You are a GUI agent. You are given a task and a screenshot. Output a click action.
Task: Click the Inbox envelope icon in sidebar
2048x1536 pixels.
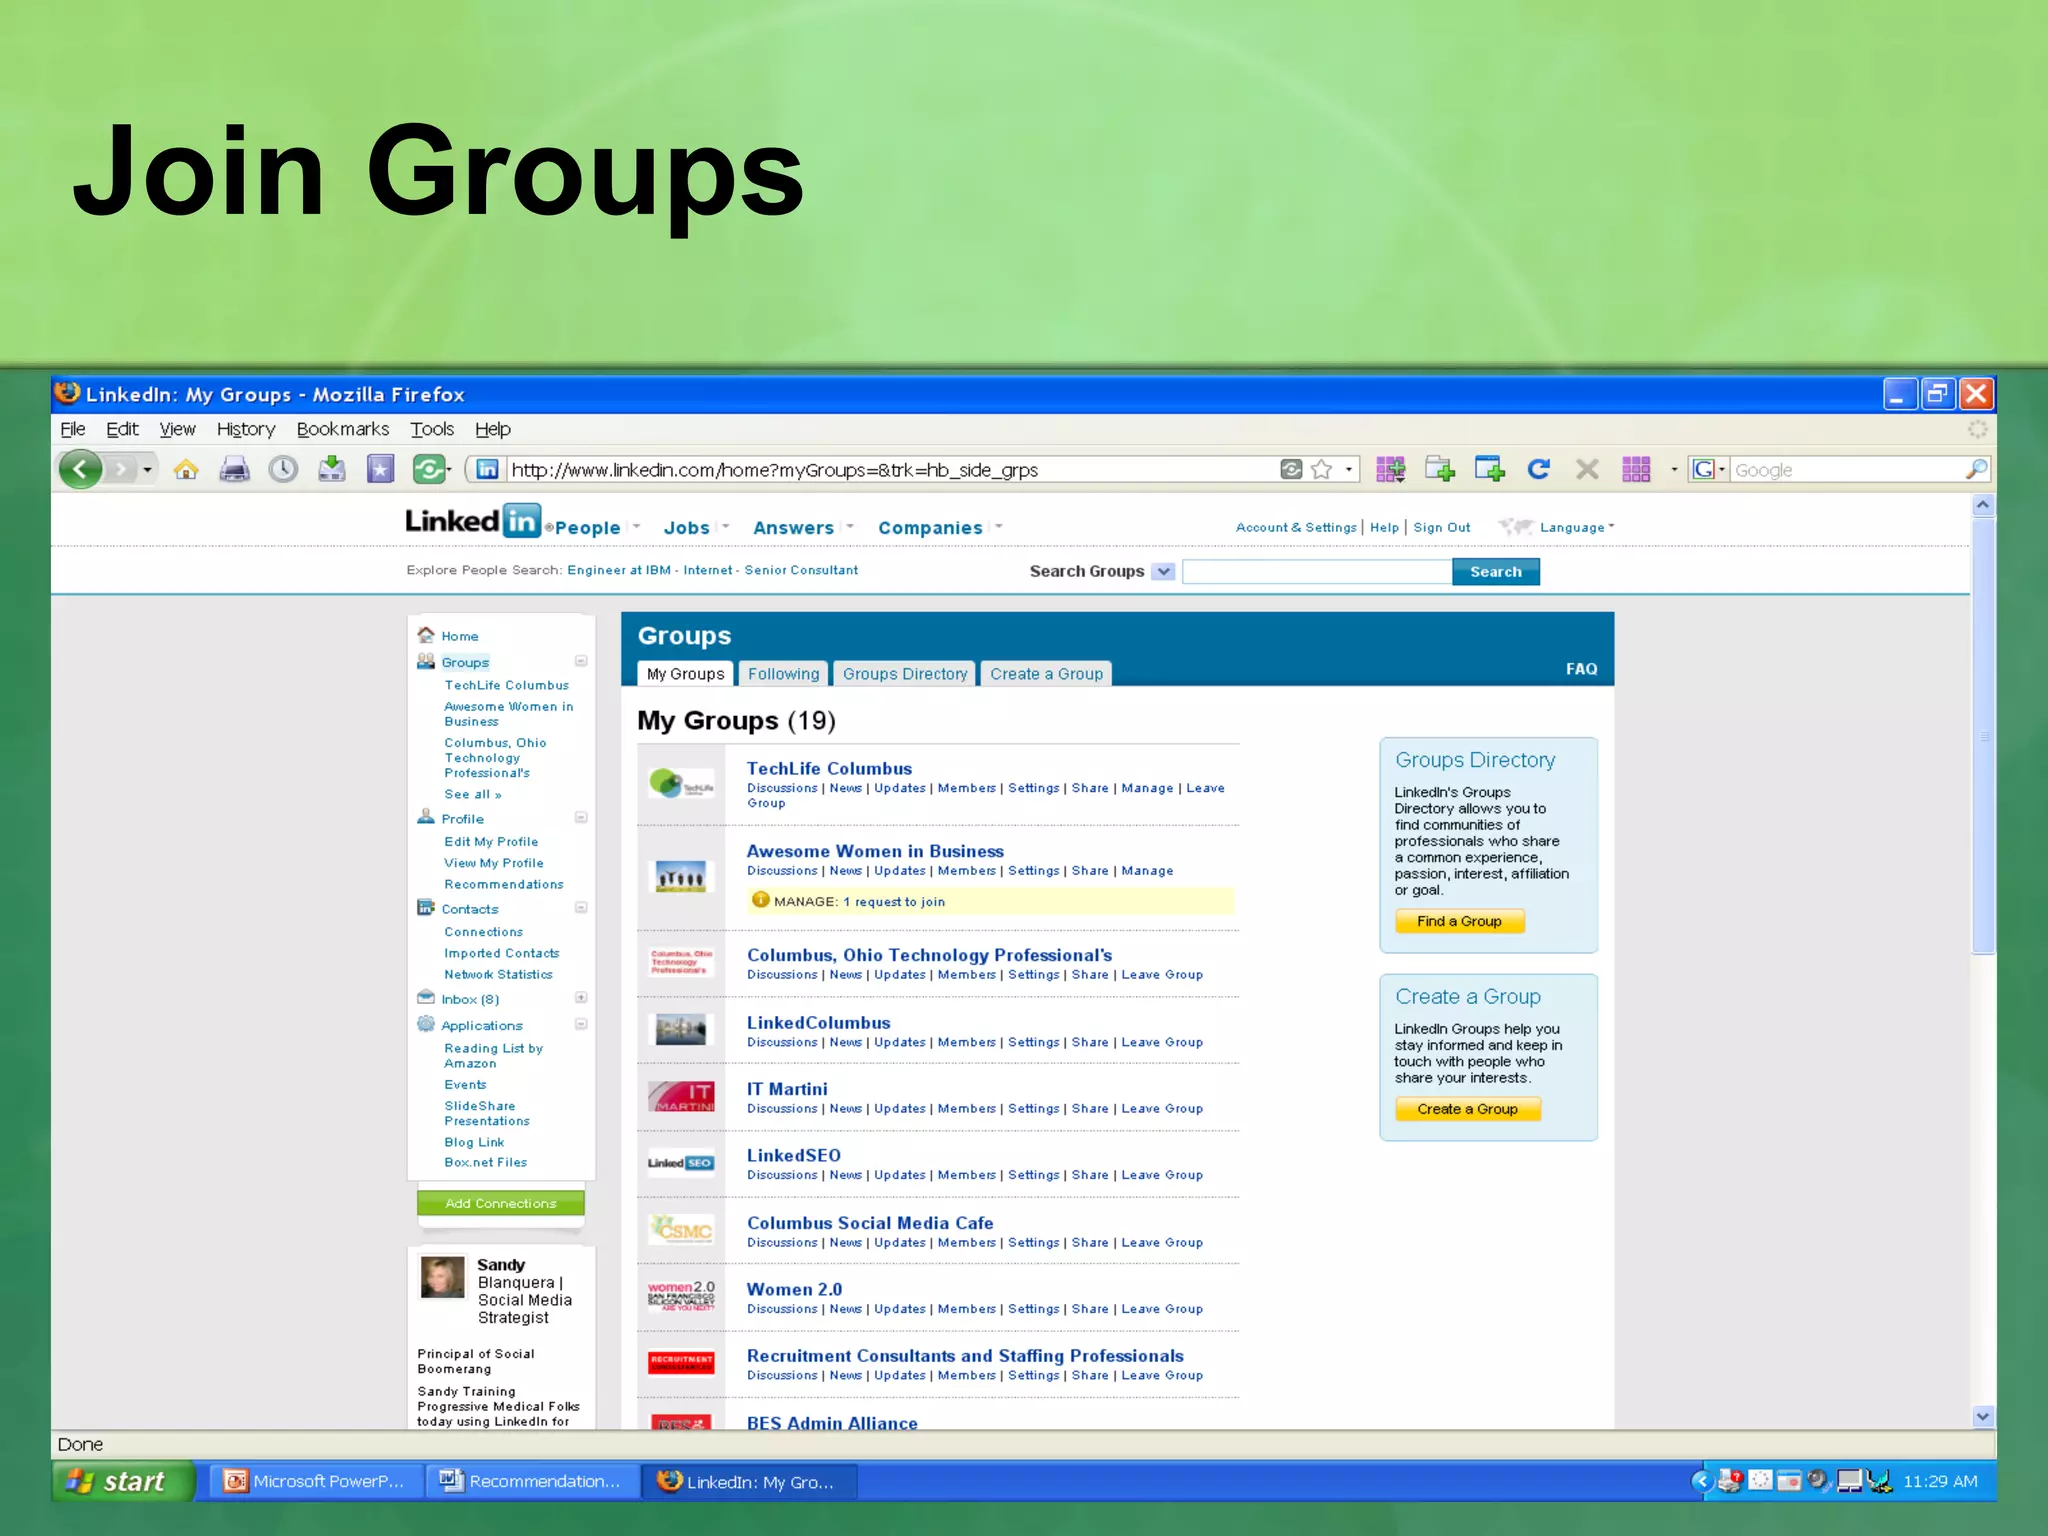[x=426, y=998]
